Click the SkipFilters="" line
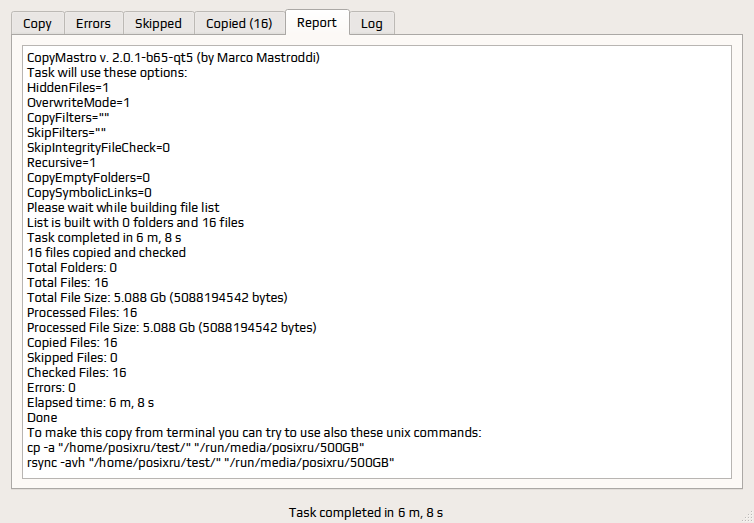 66,133
